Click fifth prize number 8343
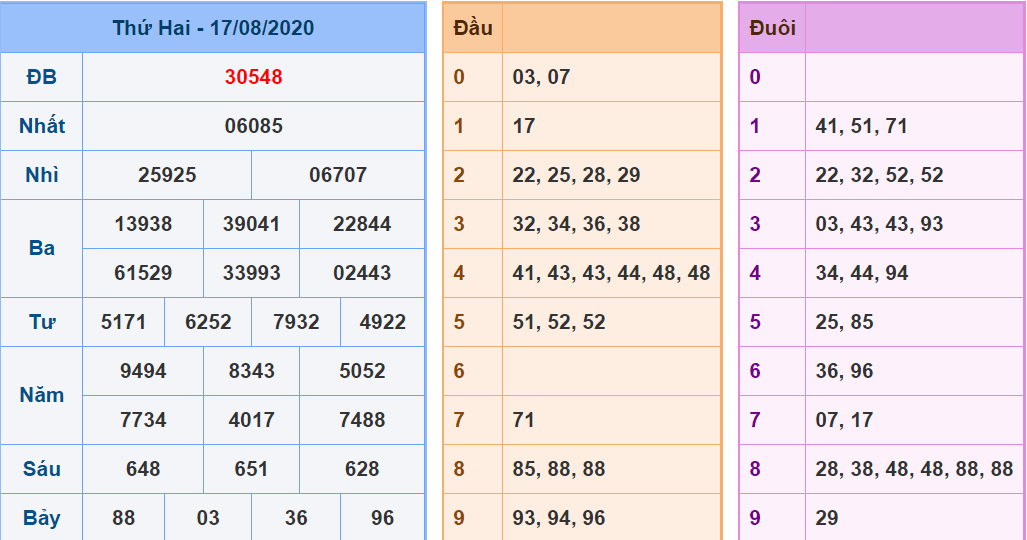Screen dimensions: 1027x540 coord(251,371)
